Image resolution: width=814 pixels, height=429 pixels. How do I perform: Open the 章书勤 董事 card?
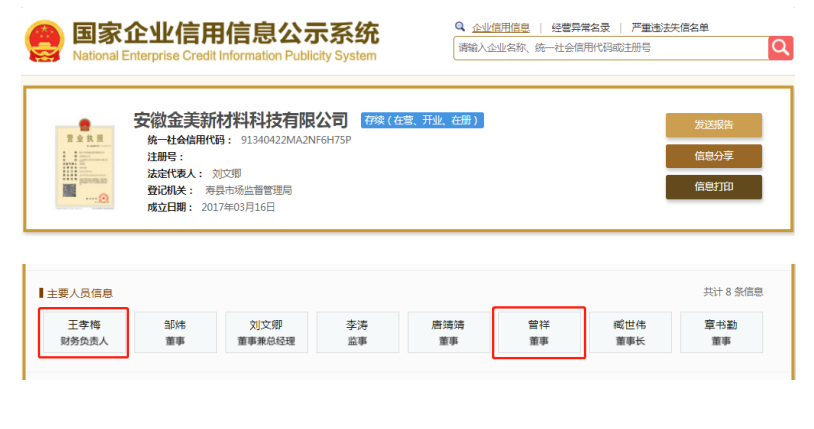[x=721, y=332]
